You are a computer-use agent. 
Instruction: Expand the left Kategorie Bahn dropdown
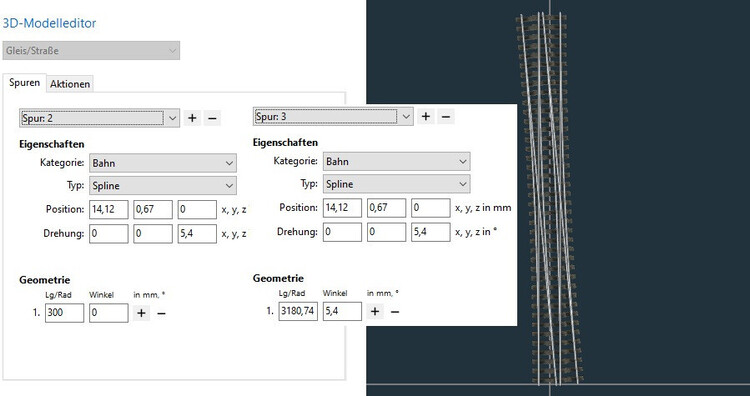point(163,163)
